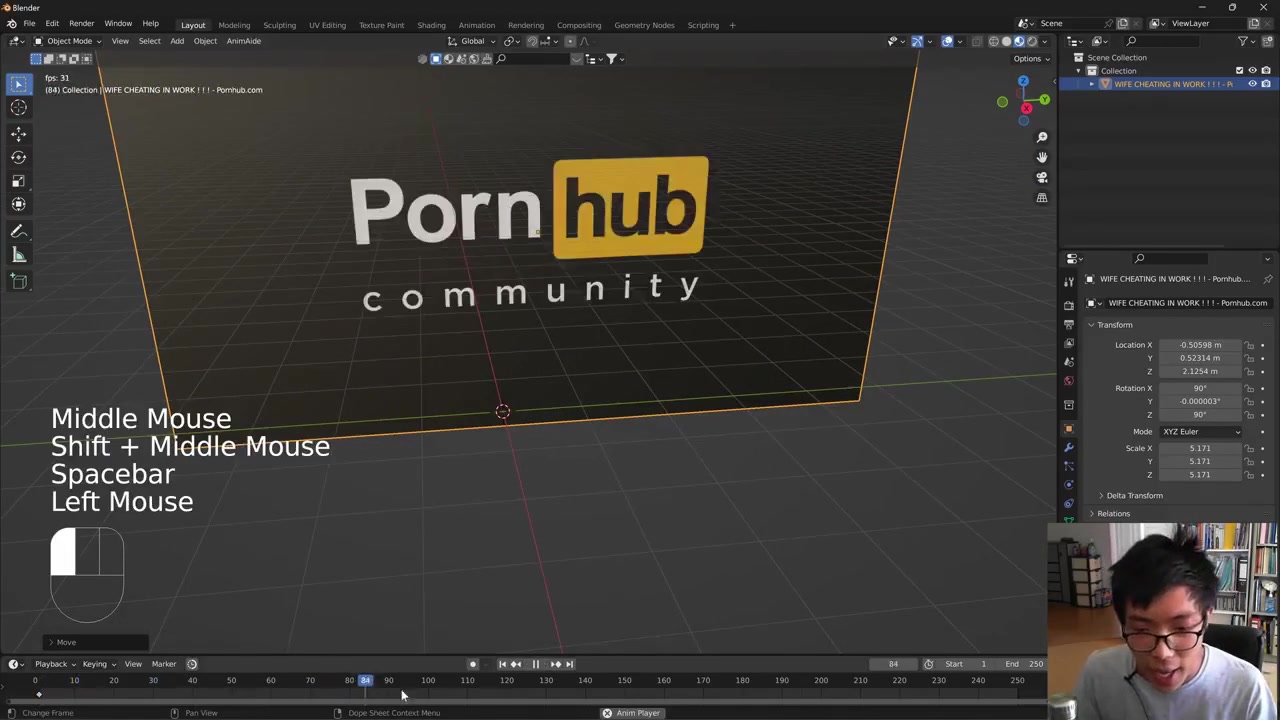The width and height of the screenshot is (1280, 720).
Task: Click the Scale X value field
Action: [1199, 449]
